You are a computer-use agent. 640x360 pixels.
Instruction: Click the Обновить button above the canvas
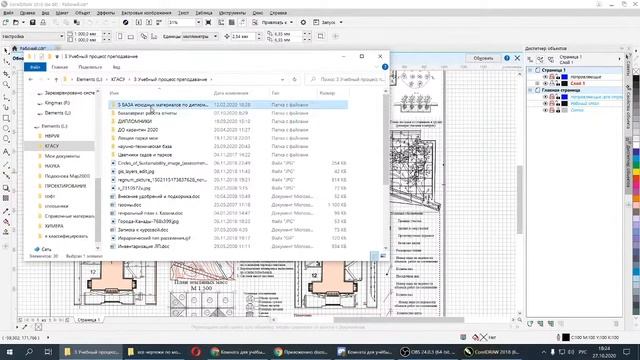[483, 58]
